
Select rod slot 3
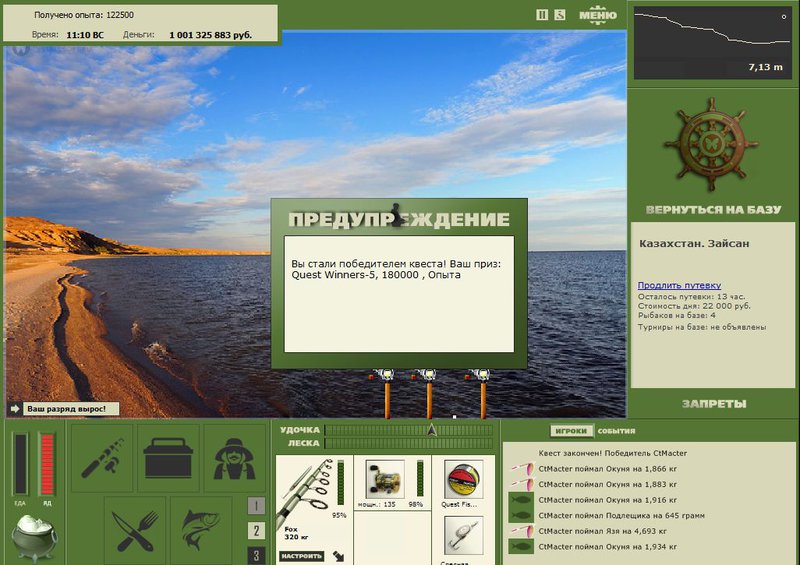[256, 555]
